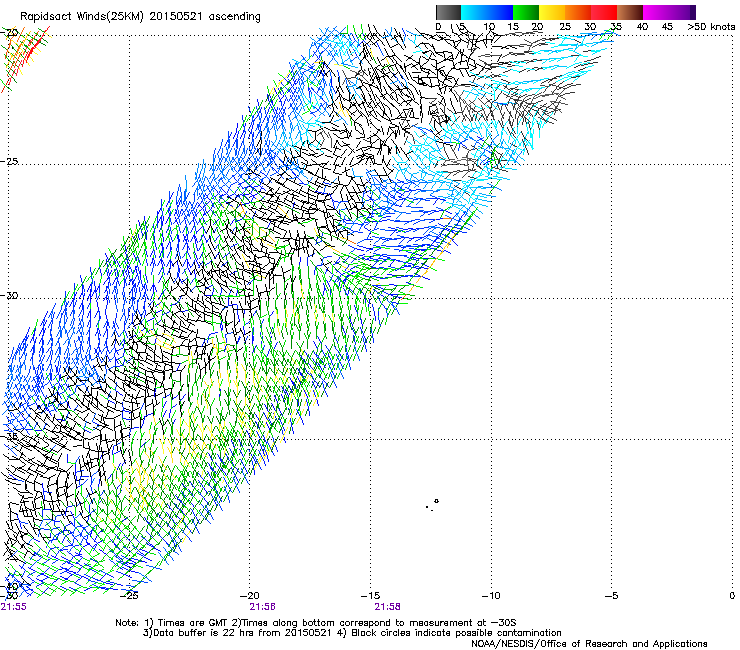740x650 pixels.
Task: Click the "10" label on the color scale
Action: point(489,27)
